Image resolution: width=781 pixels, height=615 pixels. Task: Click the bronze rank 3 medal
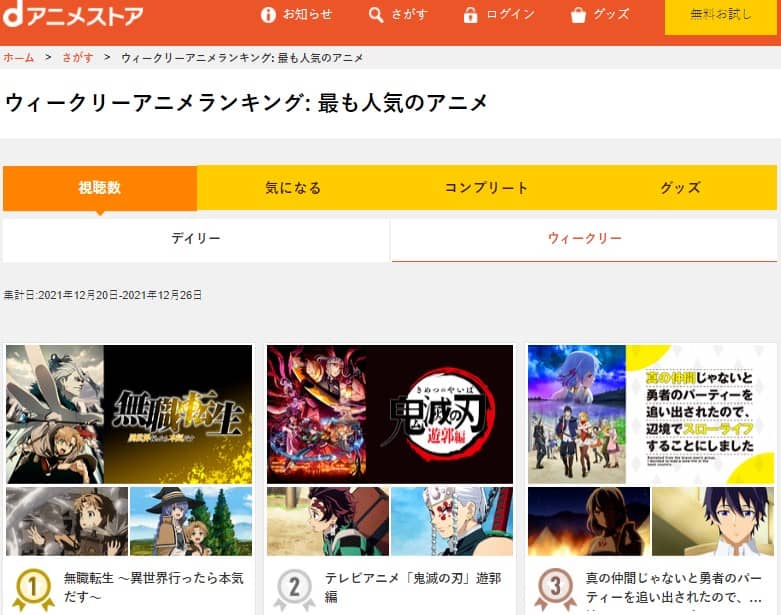(x=555, y=588)
